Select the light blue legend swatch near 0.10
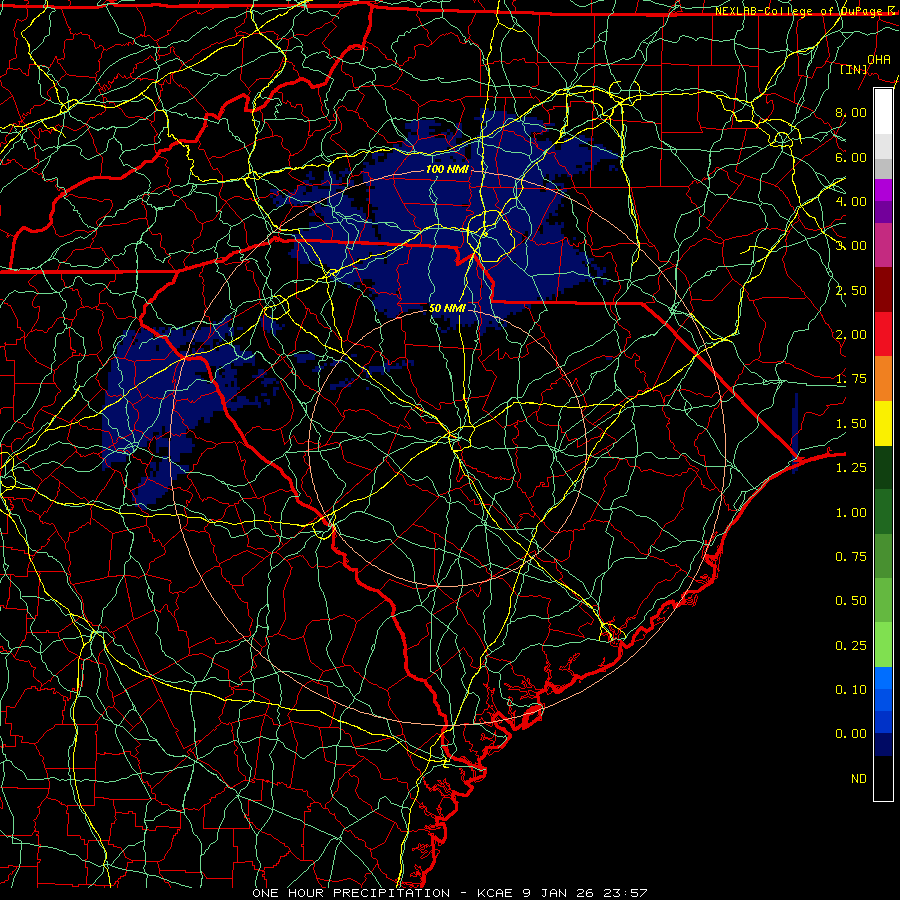This screenshot has height=900, width=900. tap(883, 678)
